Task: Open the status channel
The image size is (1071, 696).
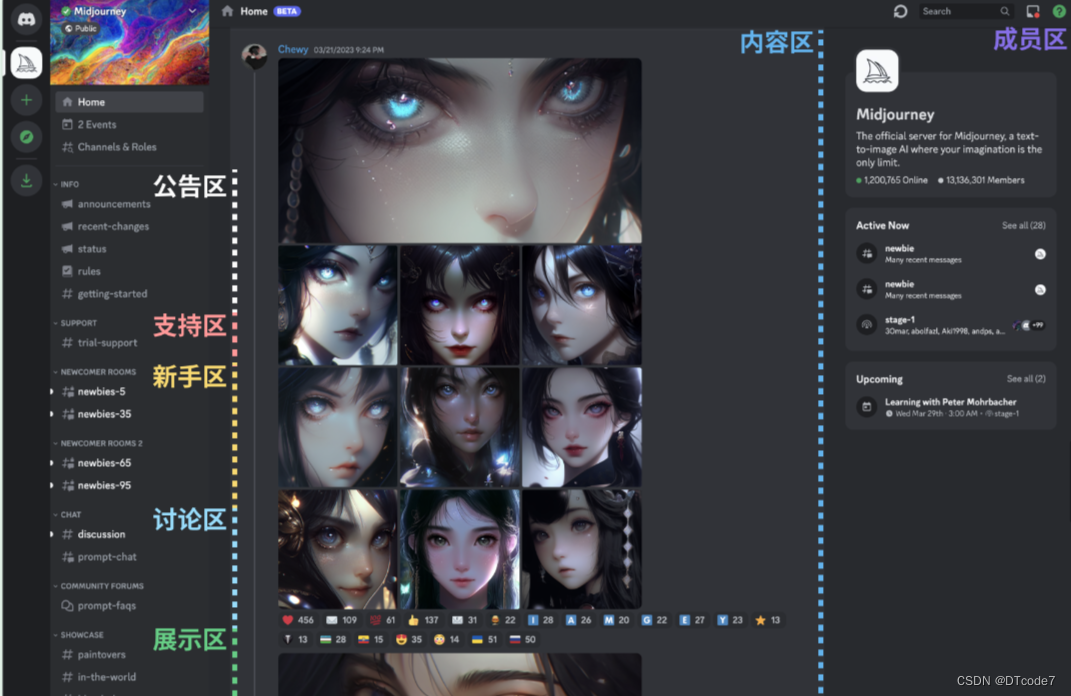Action: coord(85,249)
